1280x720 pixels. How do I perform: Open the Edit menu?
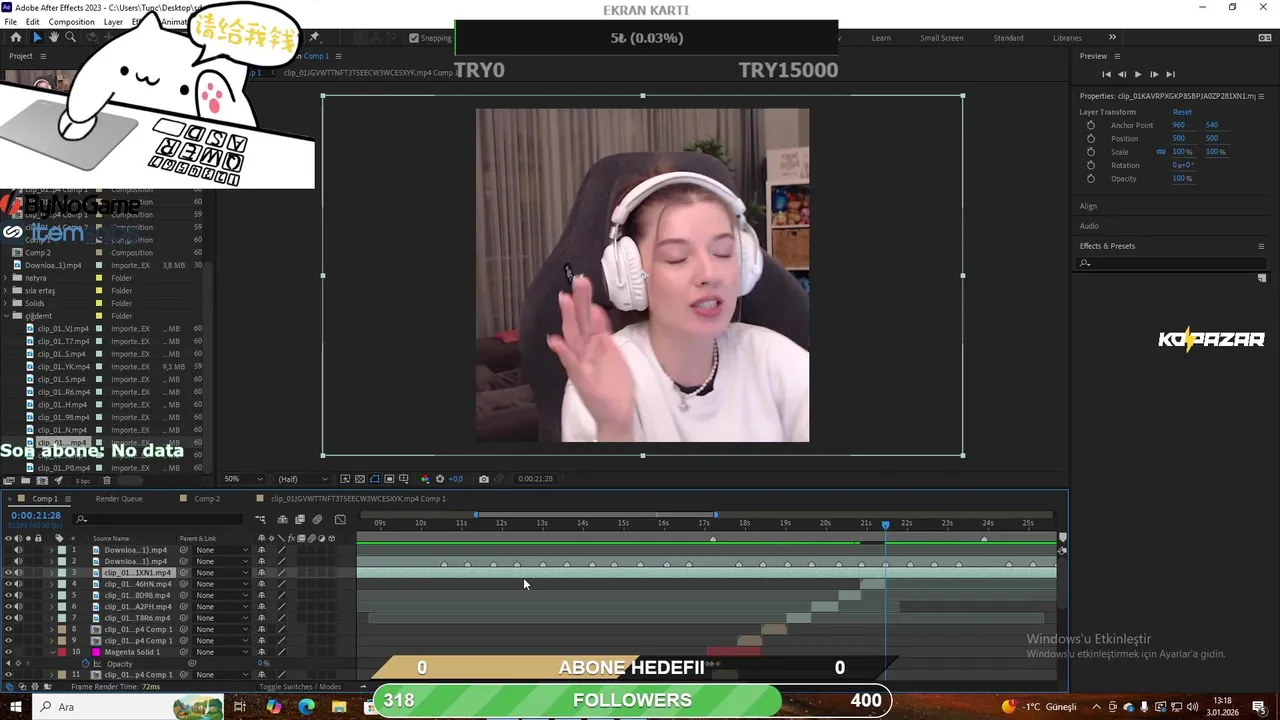(x=32, y=22)
